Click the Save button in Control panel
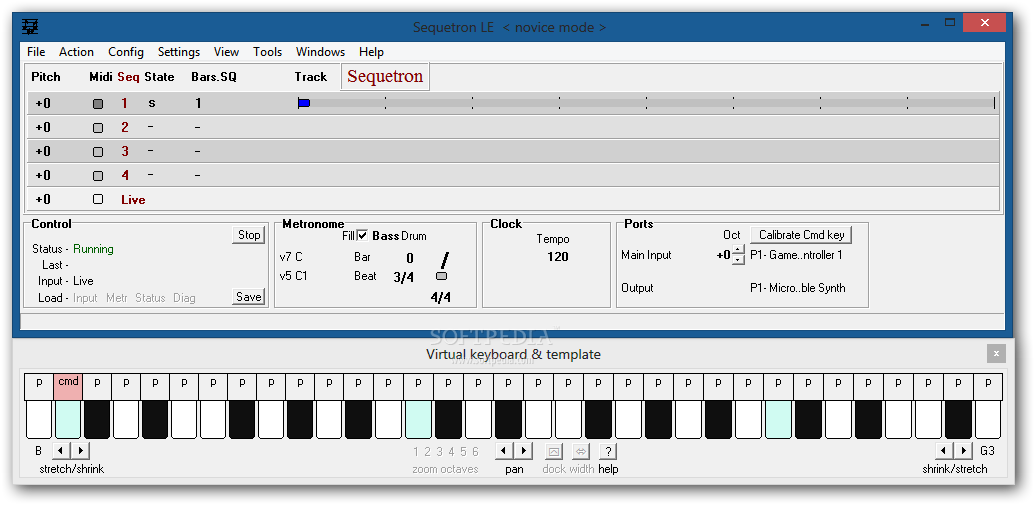Image resolution: width=1035 pixels, height=505 pixels. click(249, 297)
